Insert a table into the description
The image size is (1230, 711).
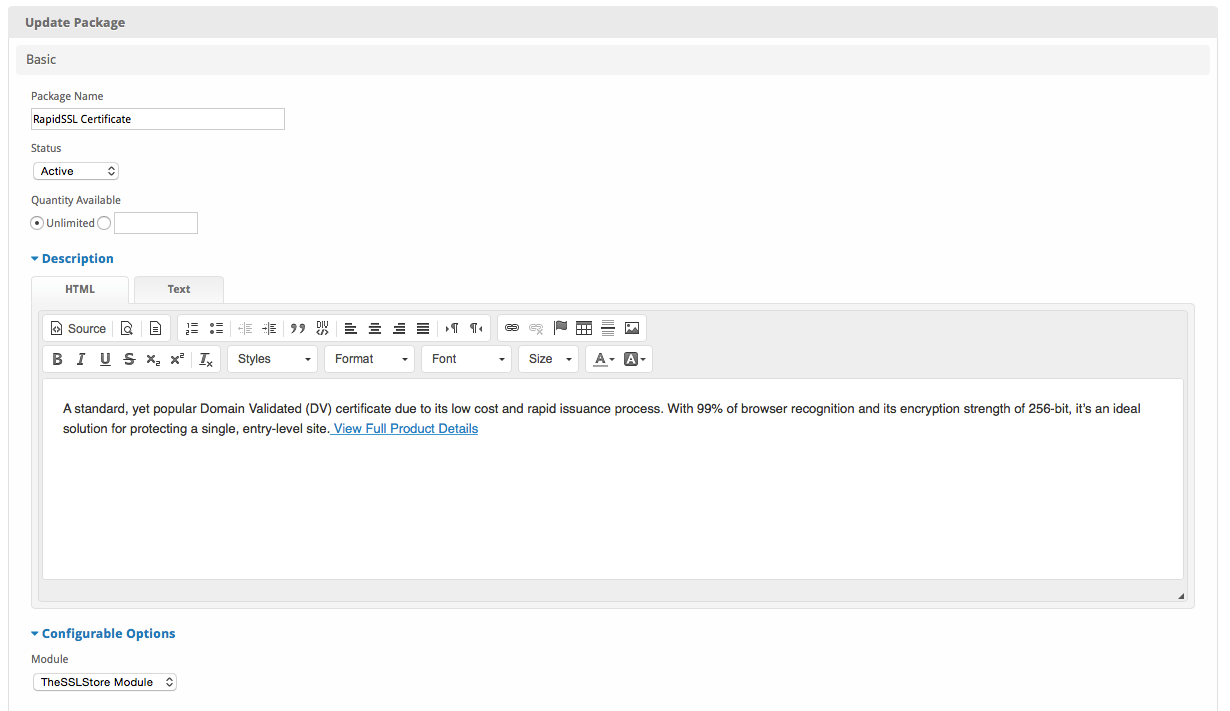tap(584, 328)
